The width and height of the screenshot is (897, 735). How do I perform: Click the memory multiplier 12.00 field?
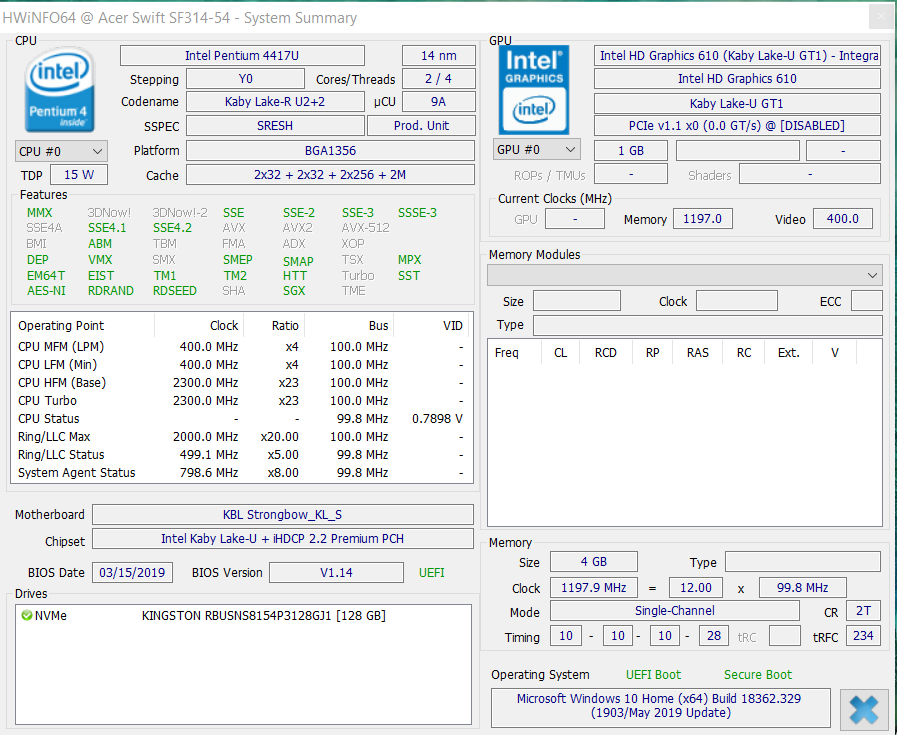pyautogui.click(x=696, y=587)
